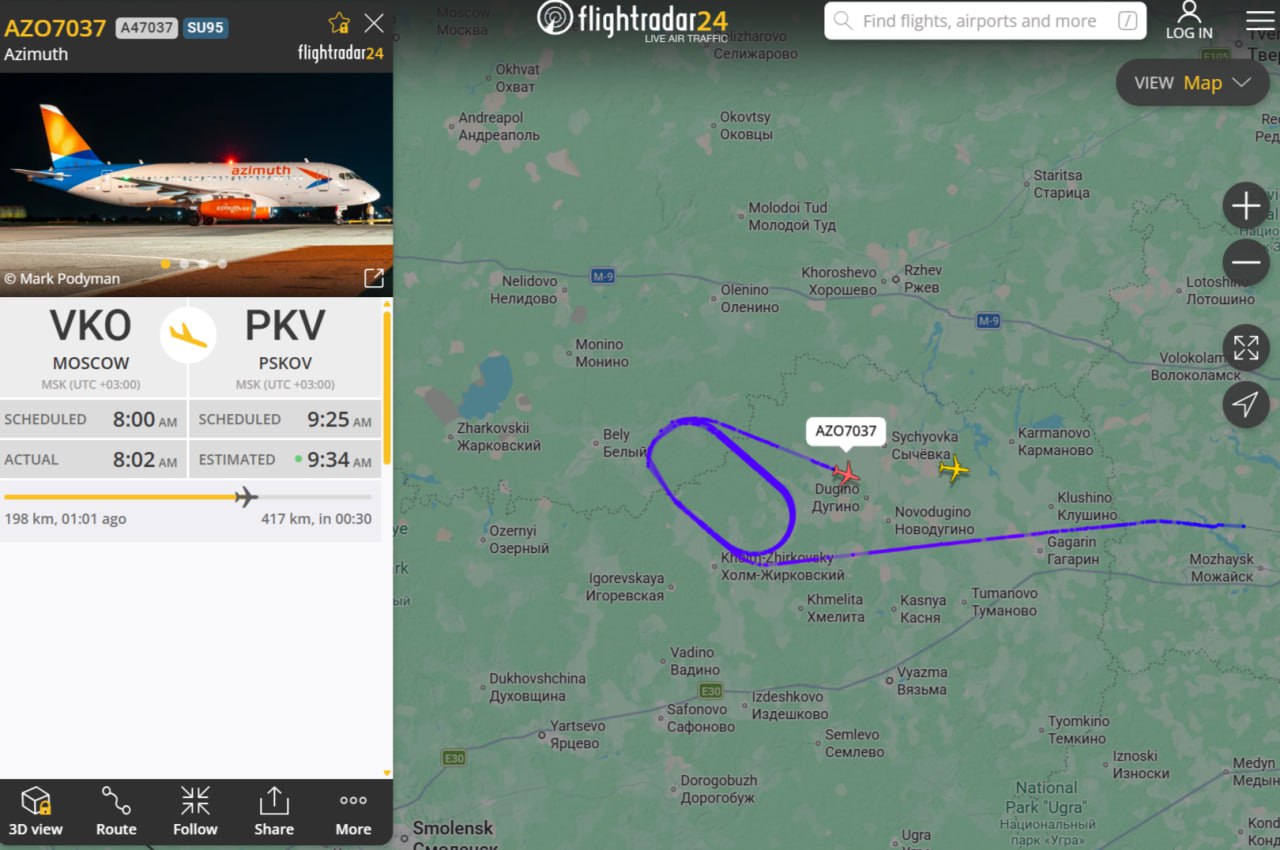Select the second photo carousel dot
Viewport: 1280px width, 850px height.
pos(184,264)
